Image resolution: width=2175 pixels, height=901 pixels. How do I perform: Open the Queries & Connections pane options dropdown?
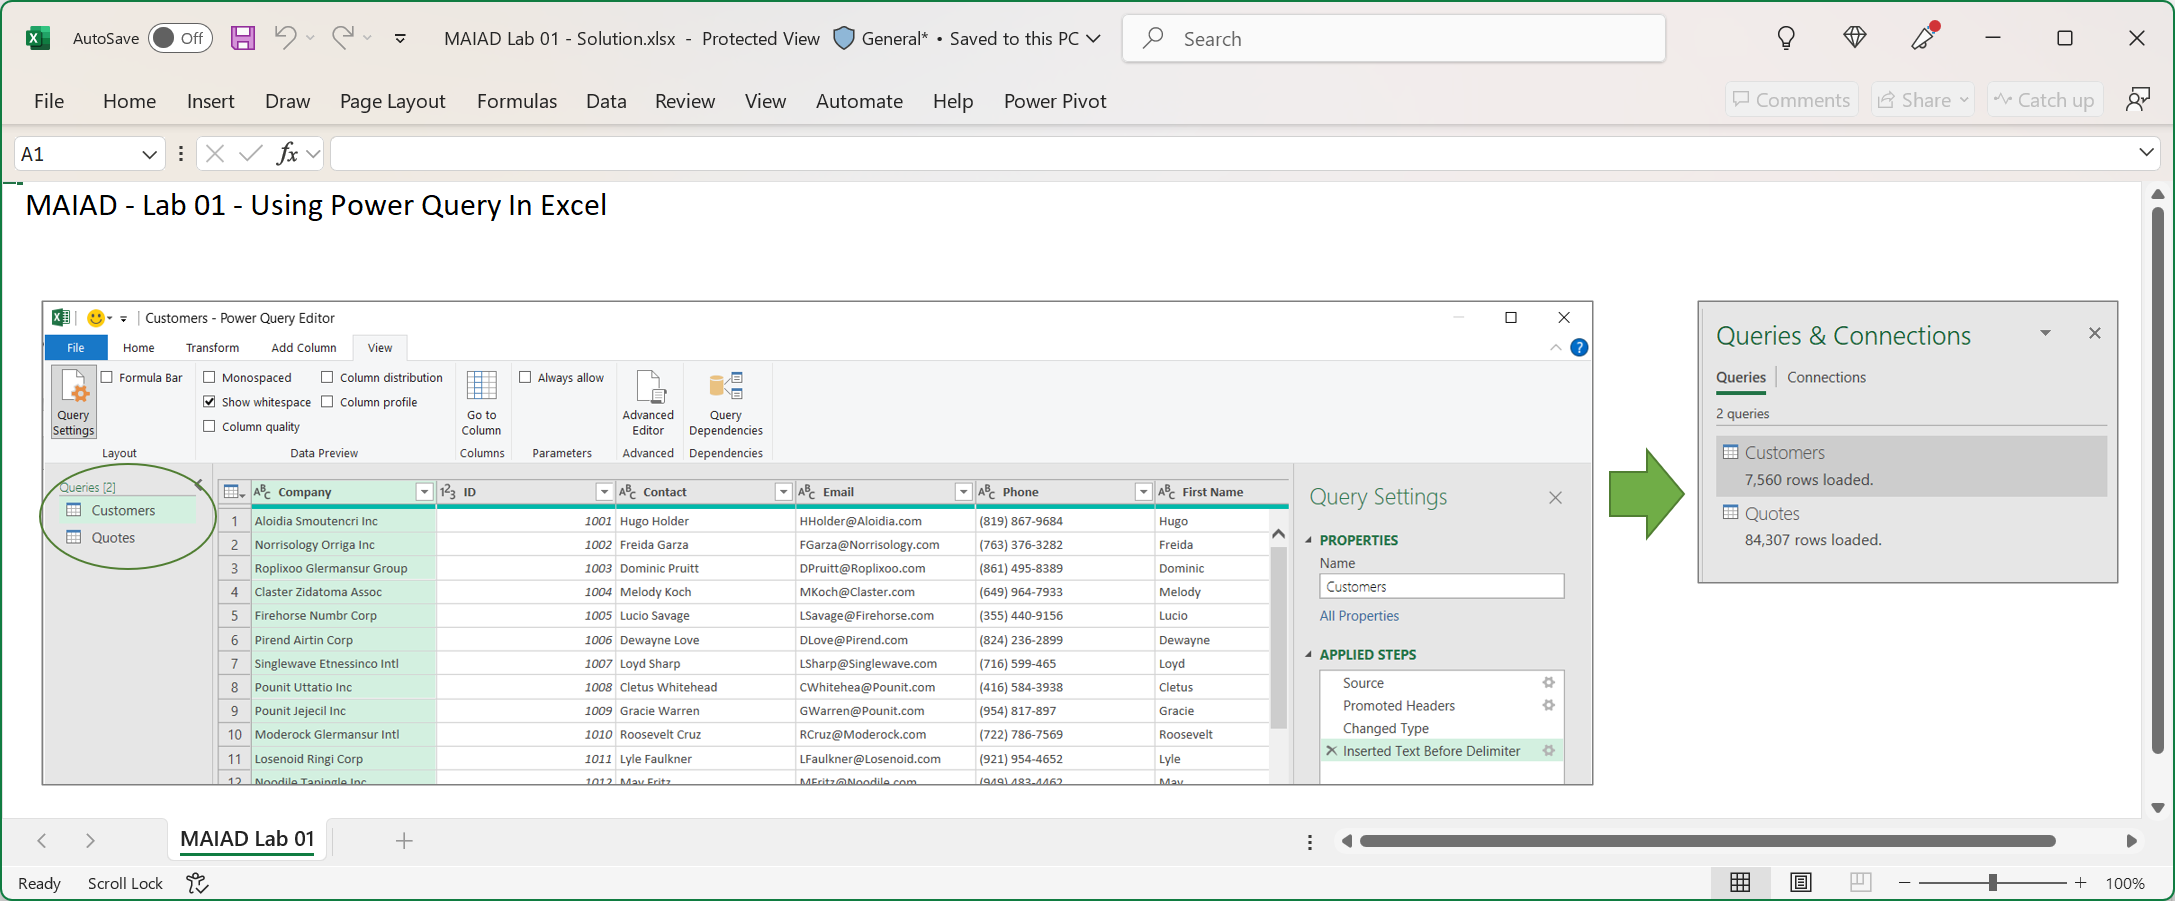[x=2045, y=333]
